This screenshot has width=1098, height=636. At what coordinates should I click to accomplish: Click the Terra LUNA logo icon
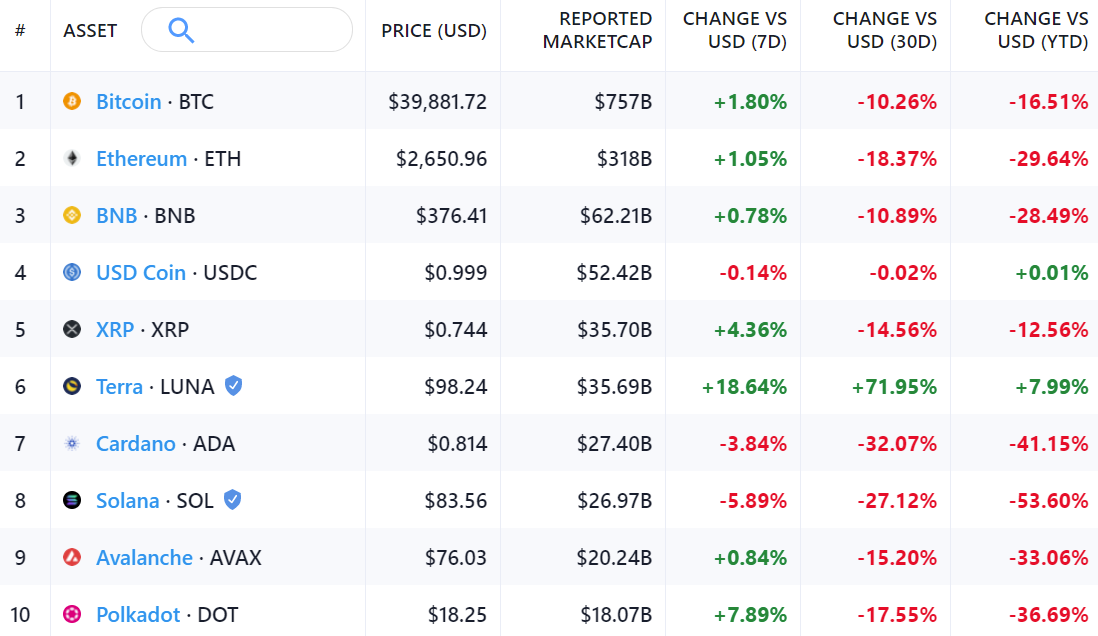click(72, 386)
